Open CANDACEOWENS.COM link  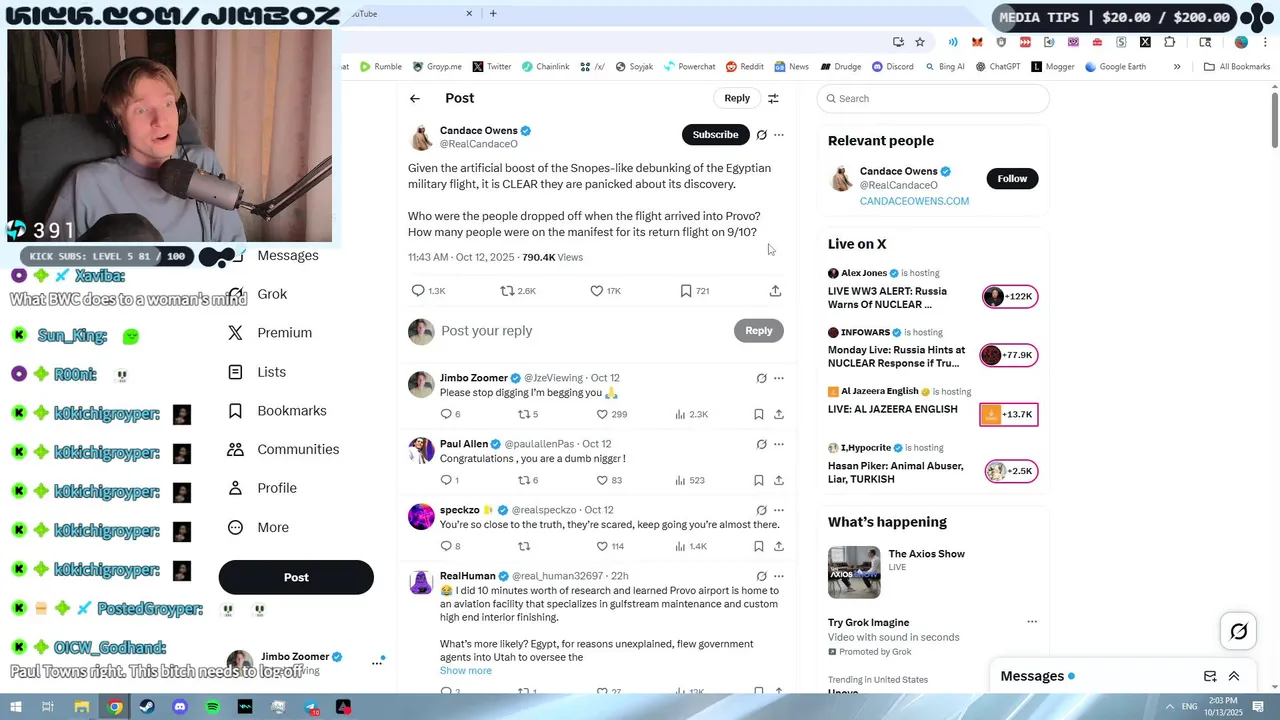[914, 201]
